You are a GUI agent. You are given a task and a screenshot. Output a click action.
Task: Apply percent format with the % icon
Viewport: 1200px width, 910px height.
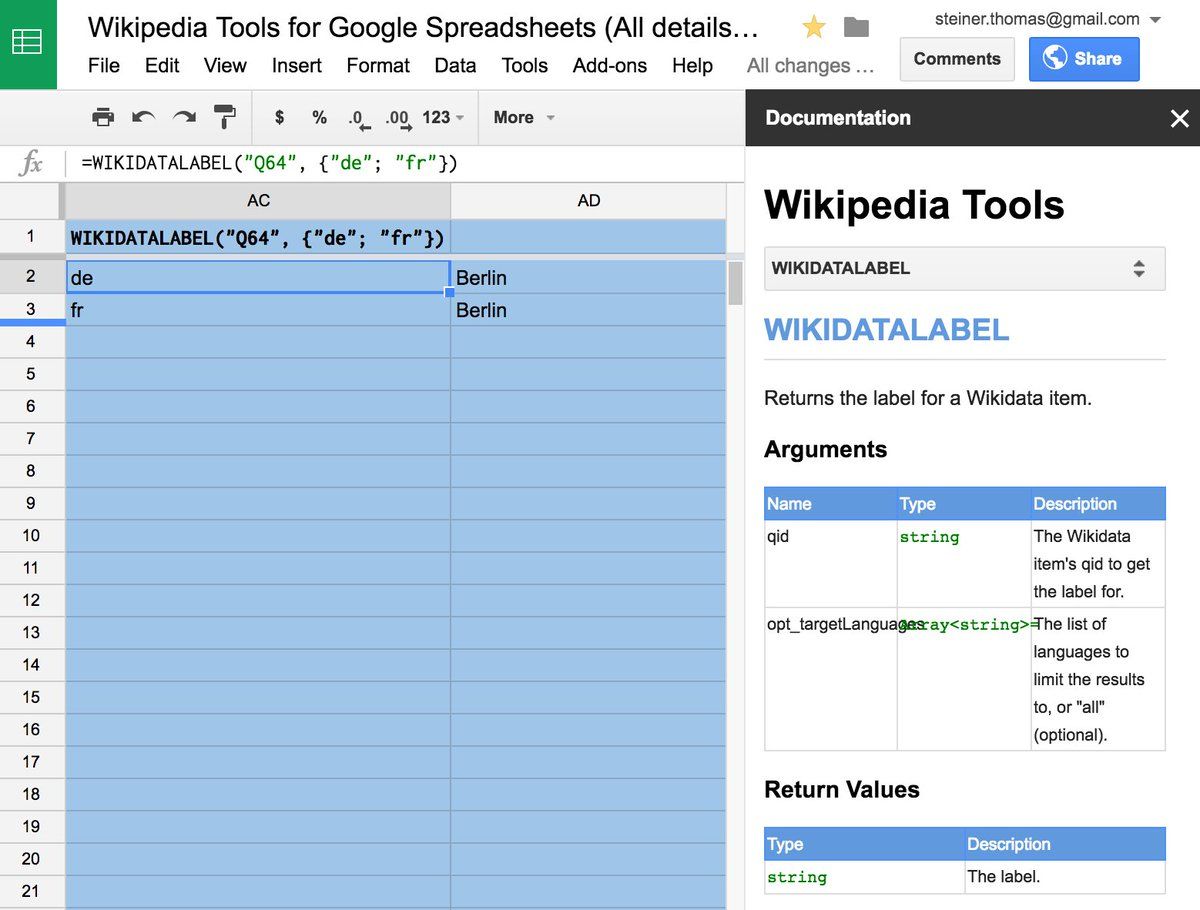coord(319,117)
